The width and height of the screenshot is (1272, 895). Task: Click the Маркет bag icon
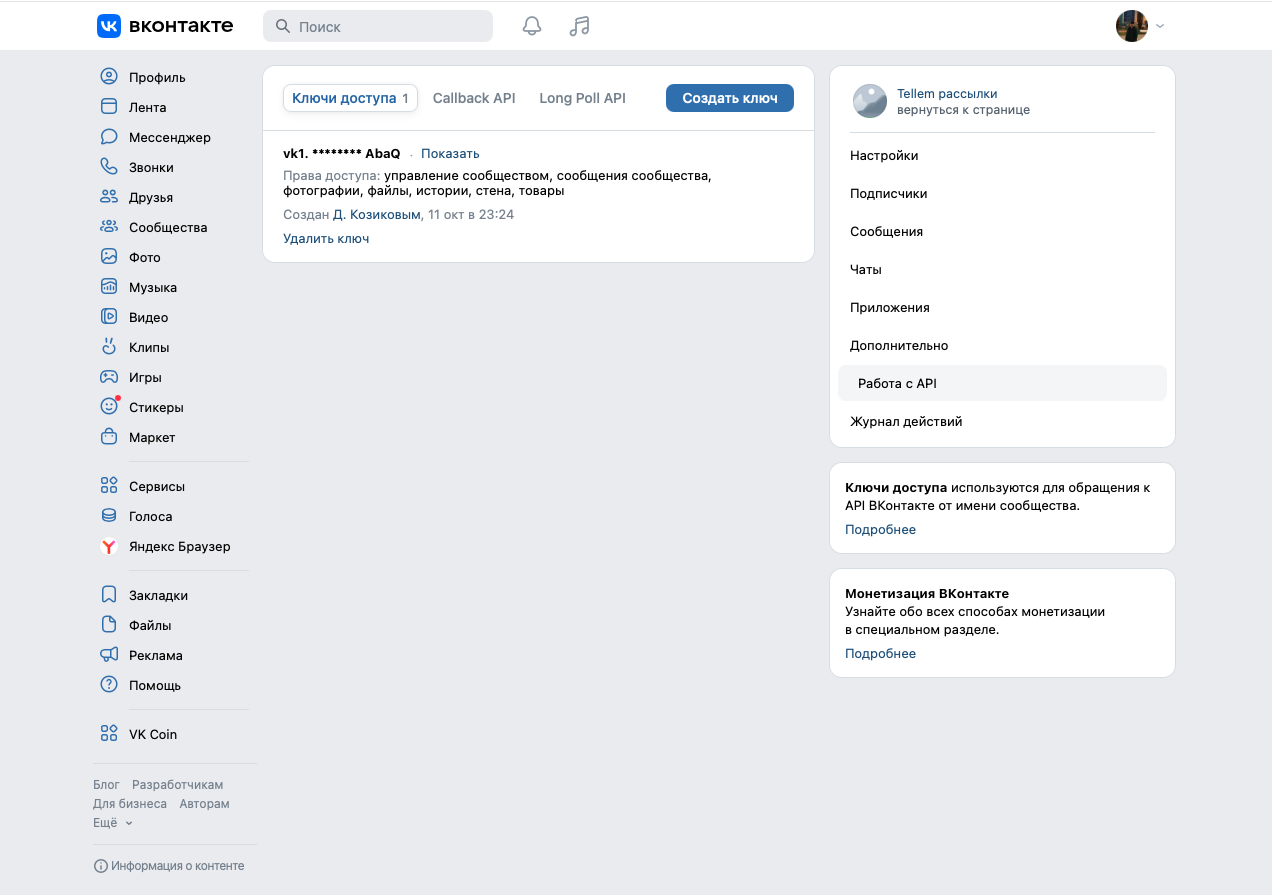coord(109,437)
